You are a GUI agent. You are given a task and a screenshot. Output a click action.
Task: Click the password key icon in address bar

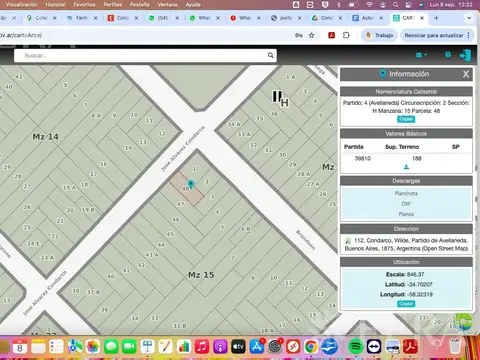[x=298, y=35]
